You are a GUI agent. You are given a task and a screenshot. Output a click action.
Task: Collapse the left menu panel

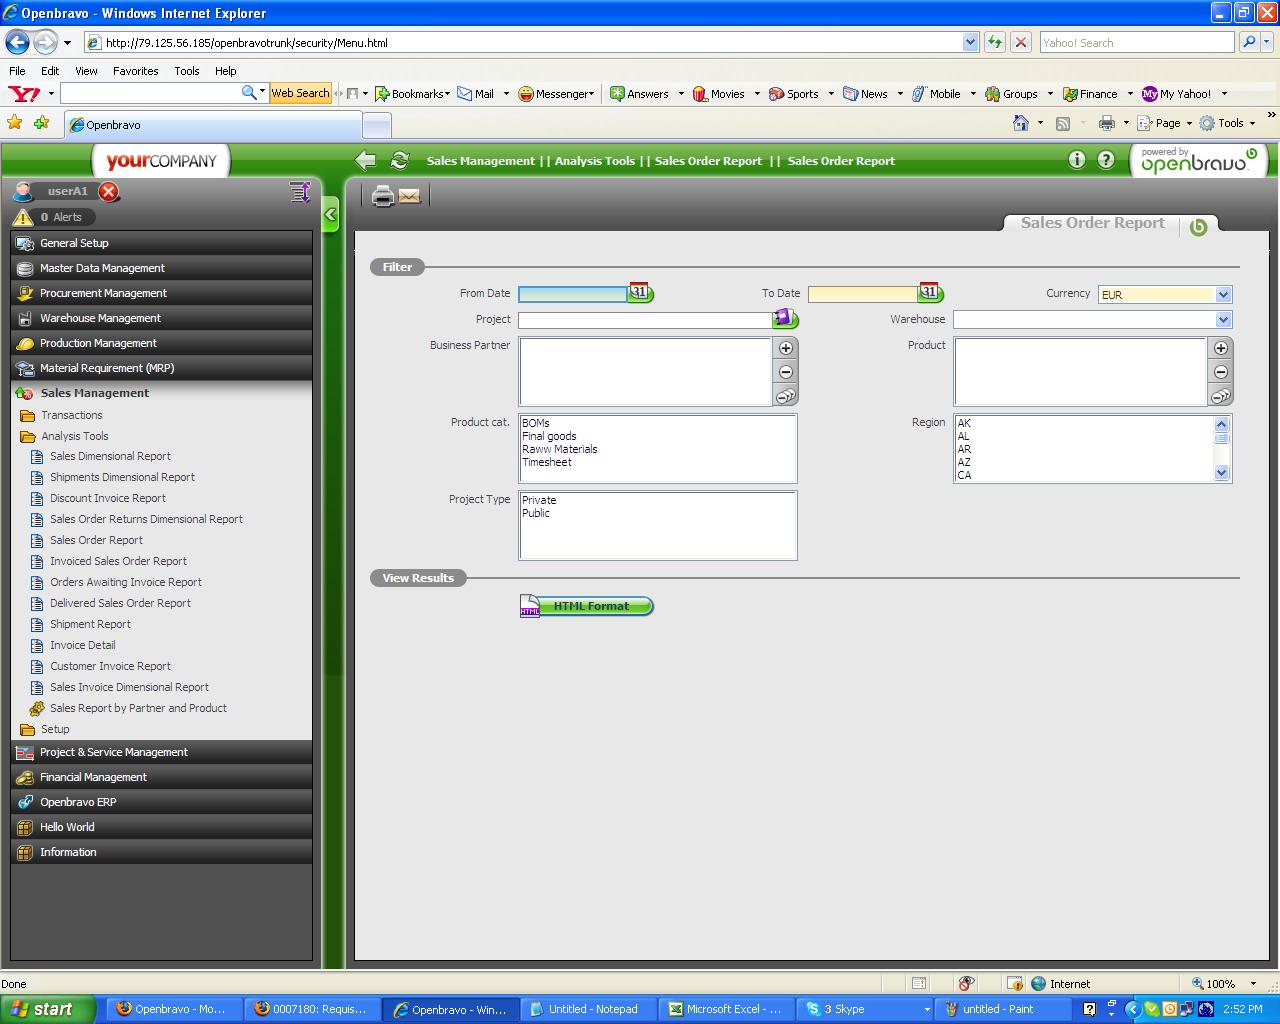[330, 215]
